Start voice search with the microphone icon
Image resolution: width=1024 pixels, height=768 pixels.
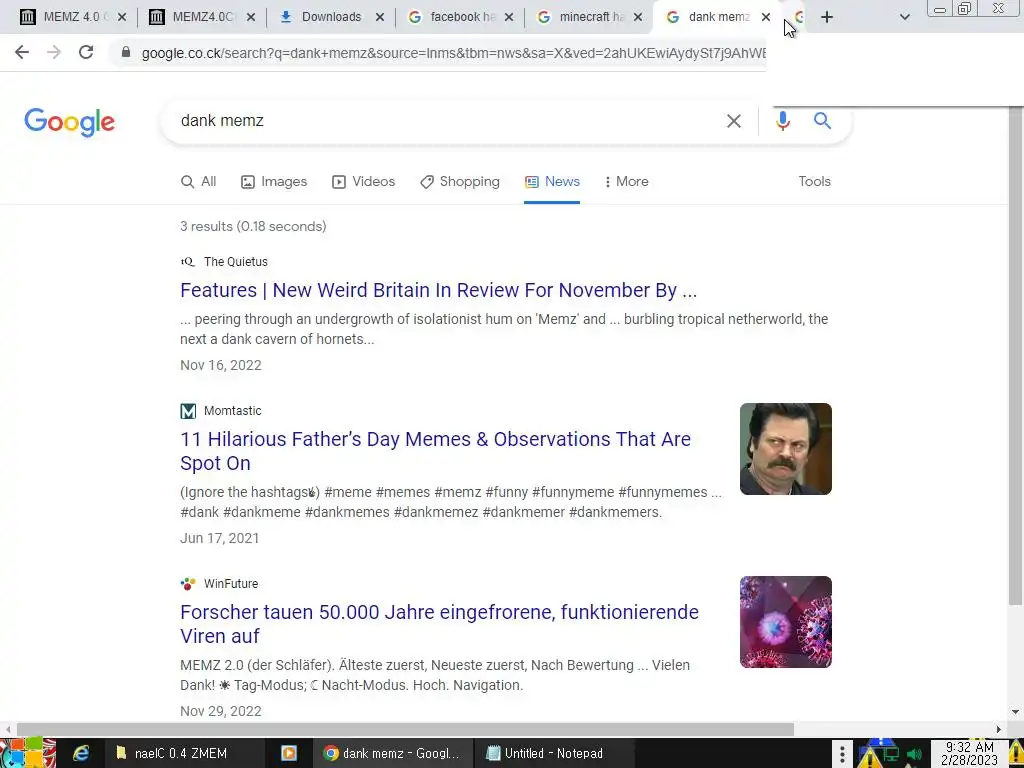point(782,121)
